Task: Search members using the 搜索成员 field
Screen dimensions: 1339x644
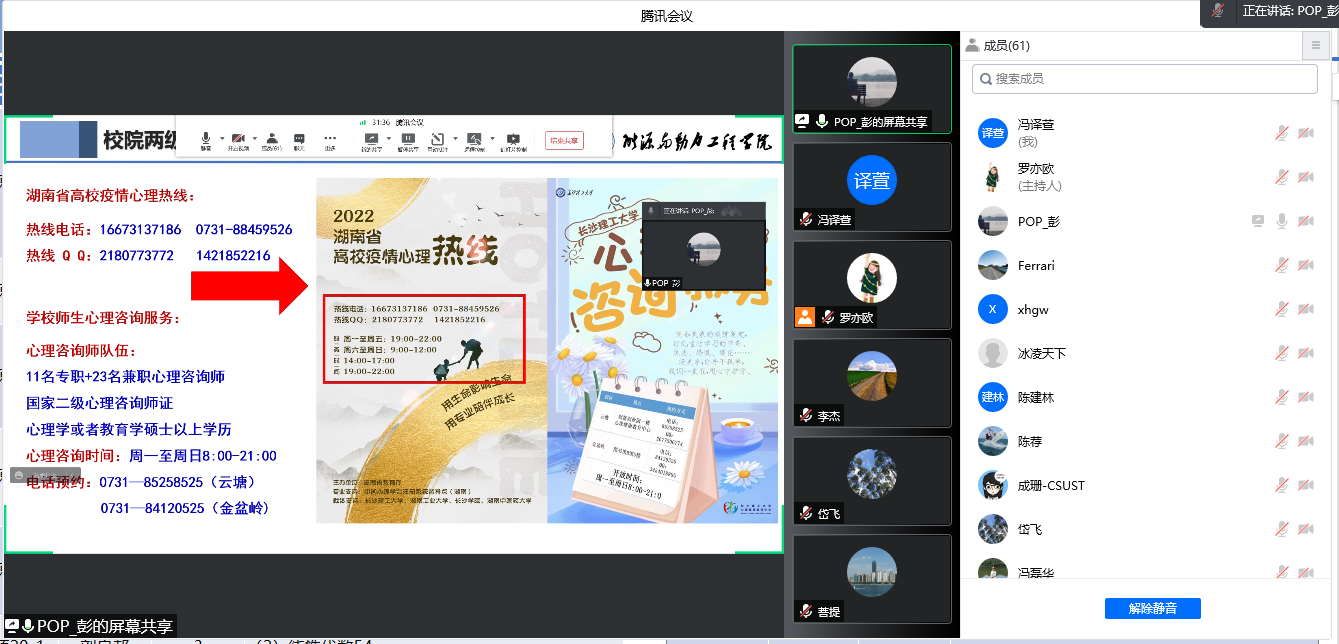Action: point(1145,79)
